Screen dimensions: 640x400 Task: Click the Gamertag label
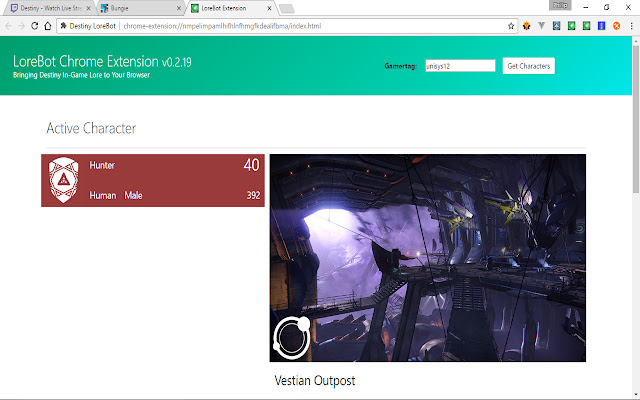coord(400,66)
